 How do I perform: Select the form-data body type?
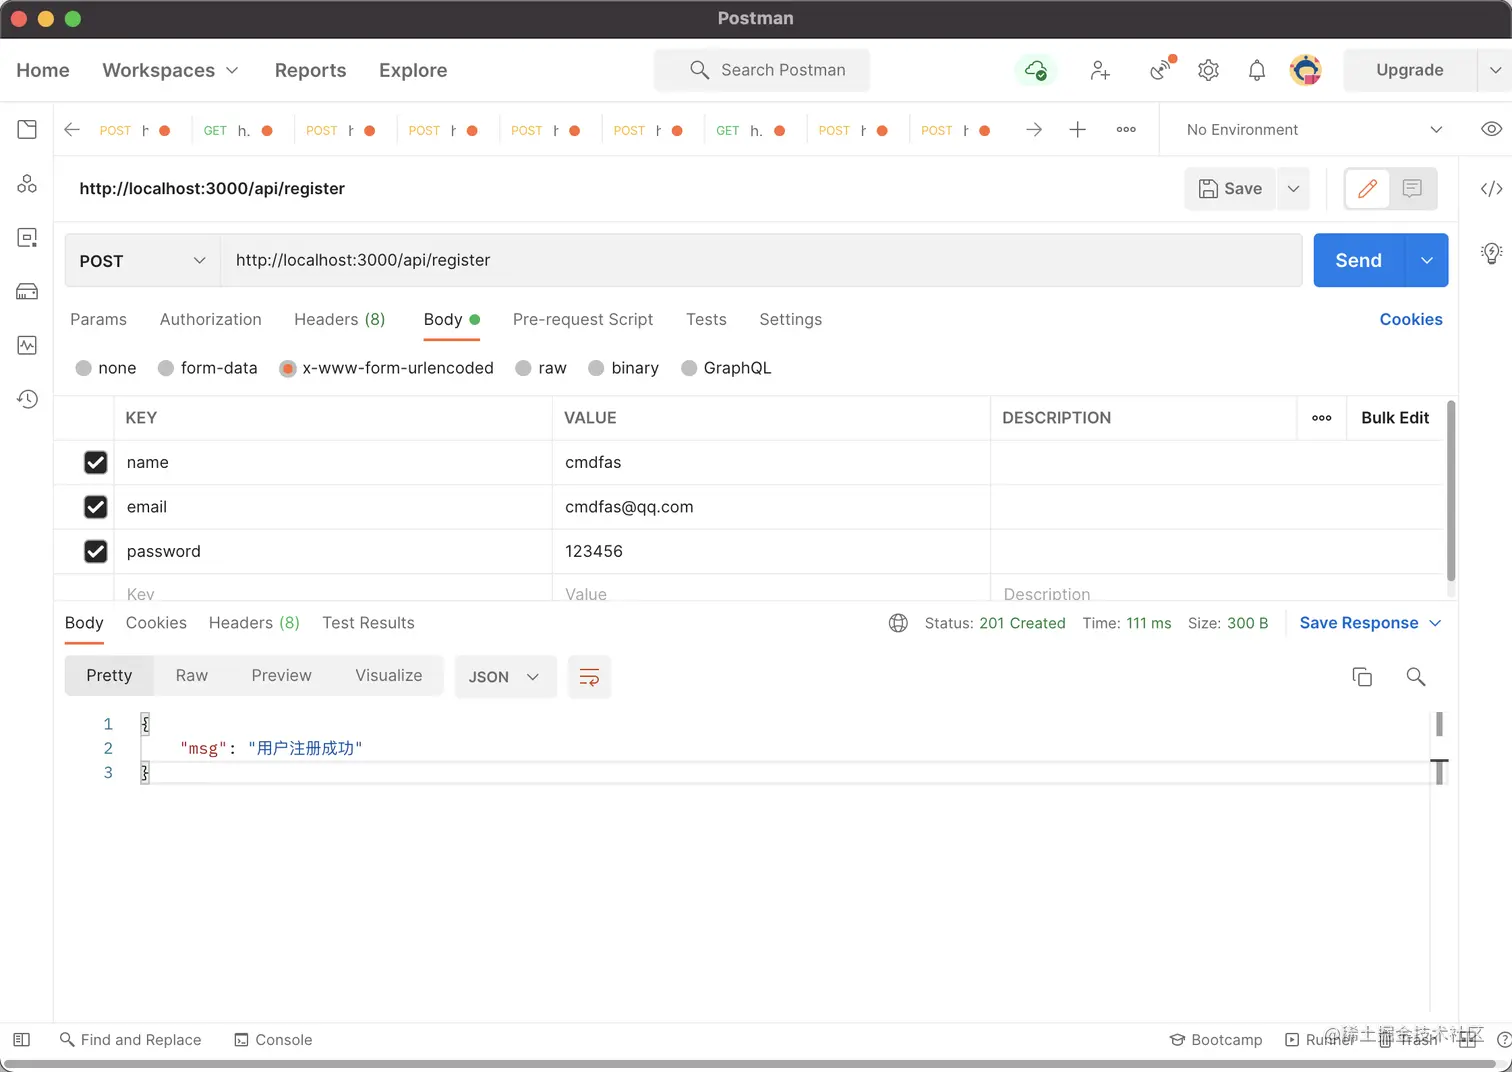pos(166,368)
